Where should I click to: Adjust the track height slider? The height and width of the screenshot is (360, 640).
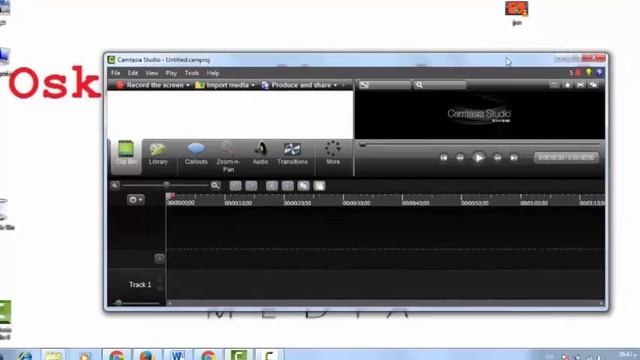(119, 303)
